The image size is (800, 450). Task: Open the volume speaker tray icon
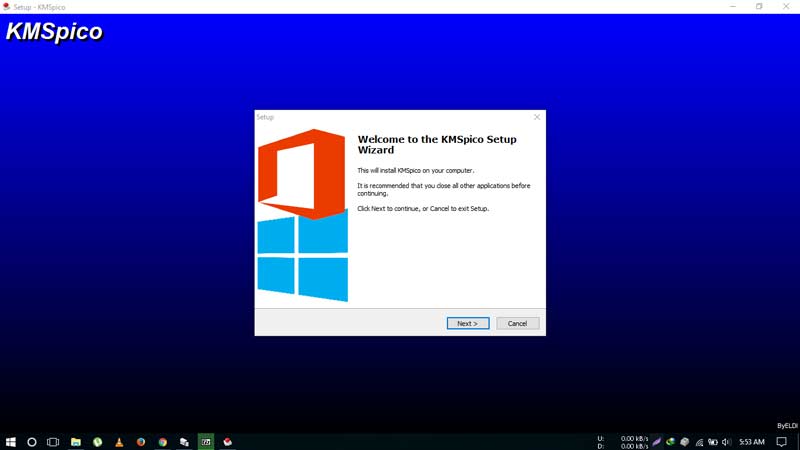tap(727, 442)
